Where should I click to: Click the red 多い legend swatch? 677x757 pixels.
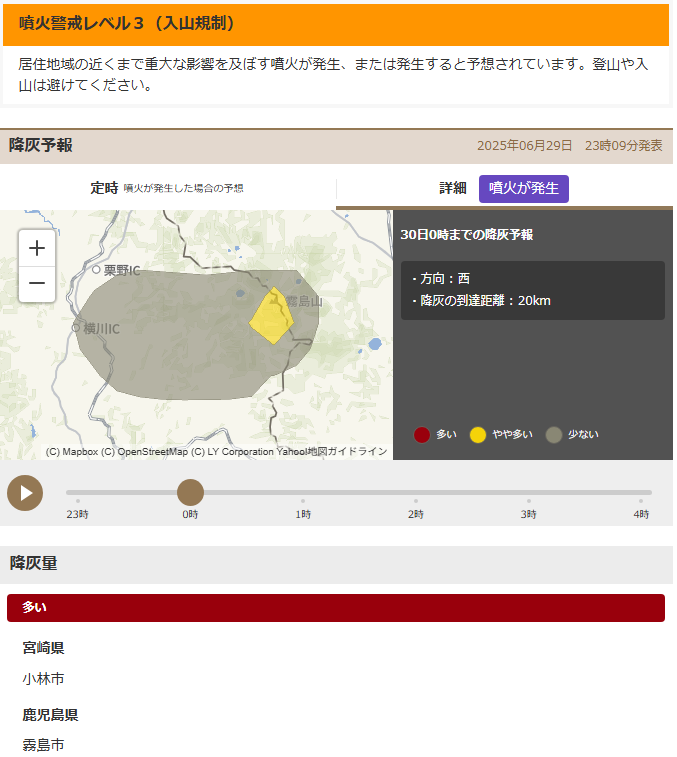click(422, 435)
